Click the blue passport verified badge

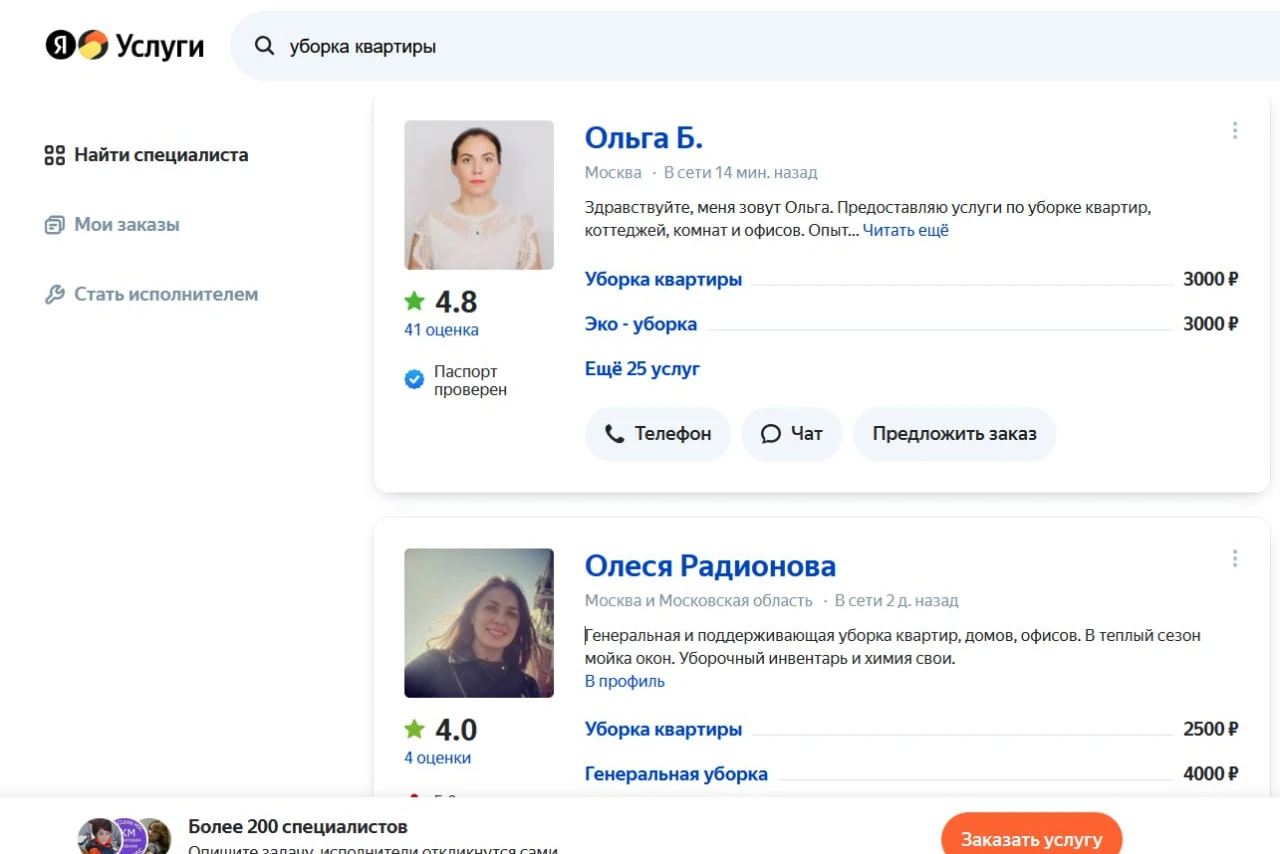coord(414,380)
